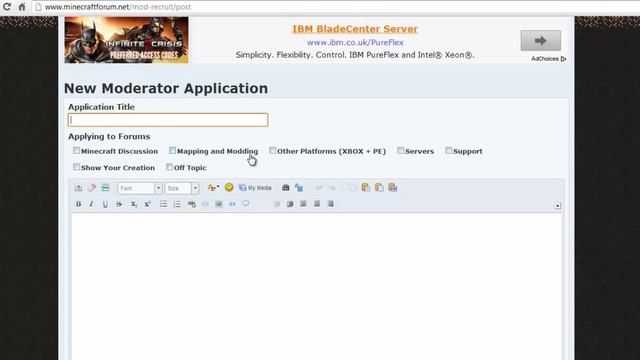Check the Other Platforms (XBOX + PE) checkbox
Image resolution: width=640 pixels, height=360 pixels.
click(x=272, y=151)
